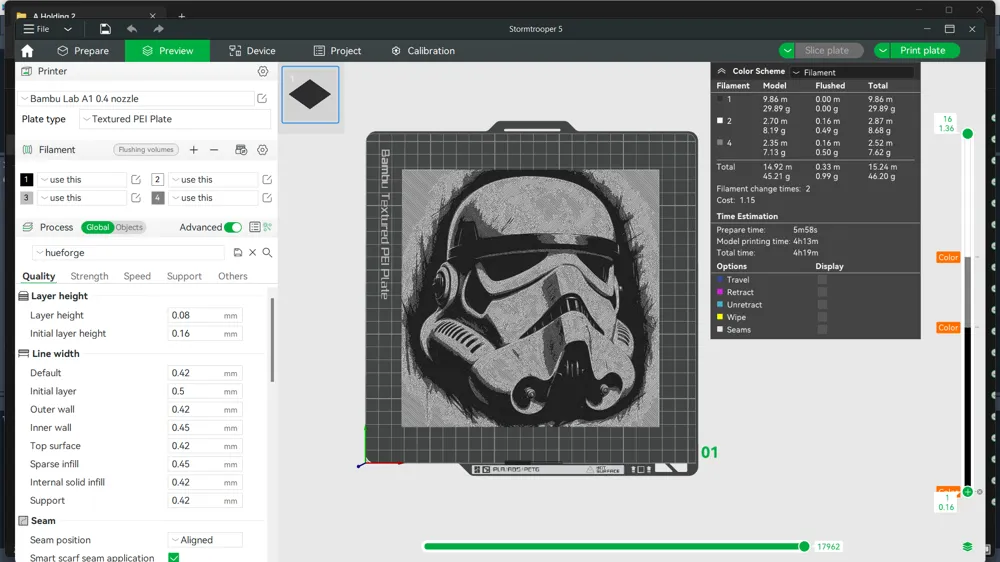Click the settings list icon beside Advanced
The height and width of the screenshot is (562, 1000).
[x=254, y=227]
